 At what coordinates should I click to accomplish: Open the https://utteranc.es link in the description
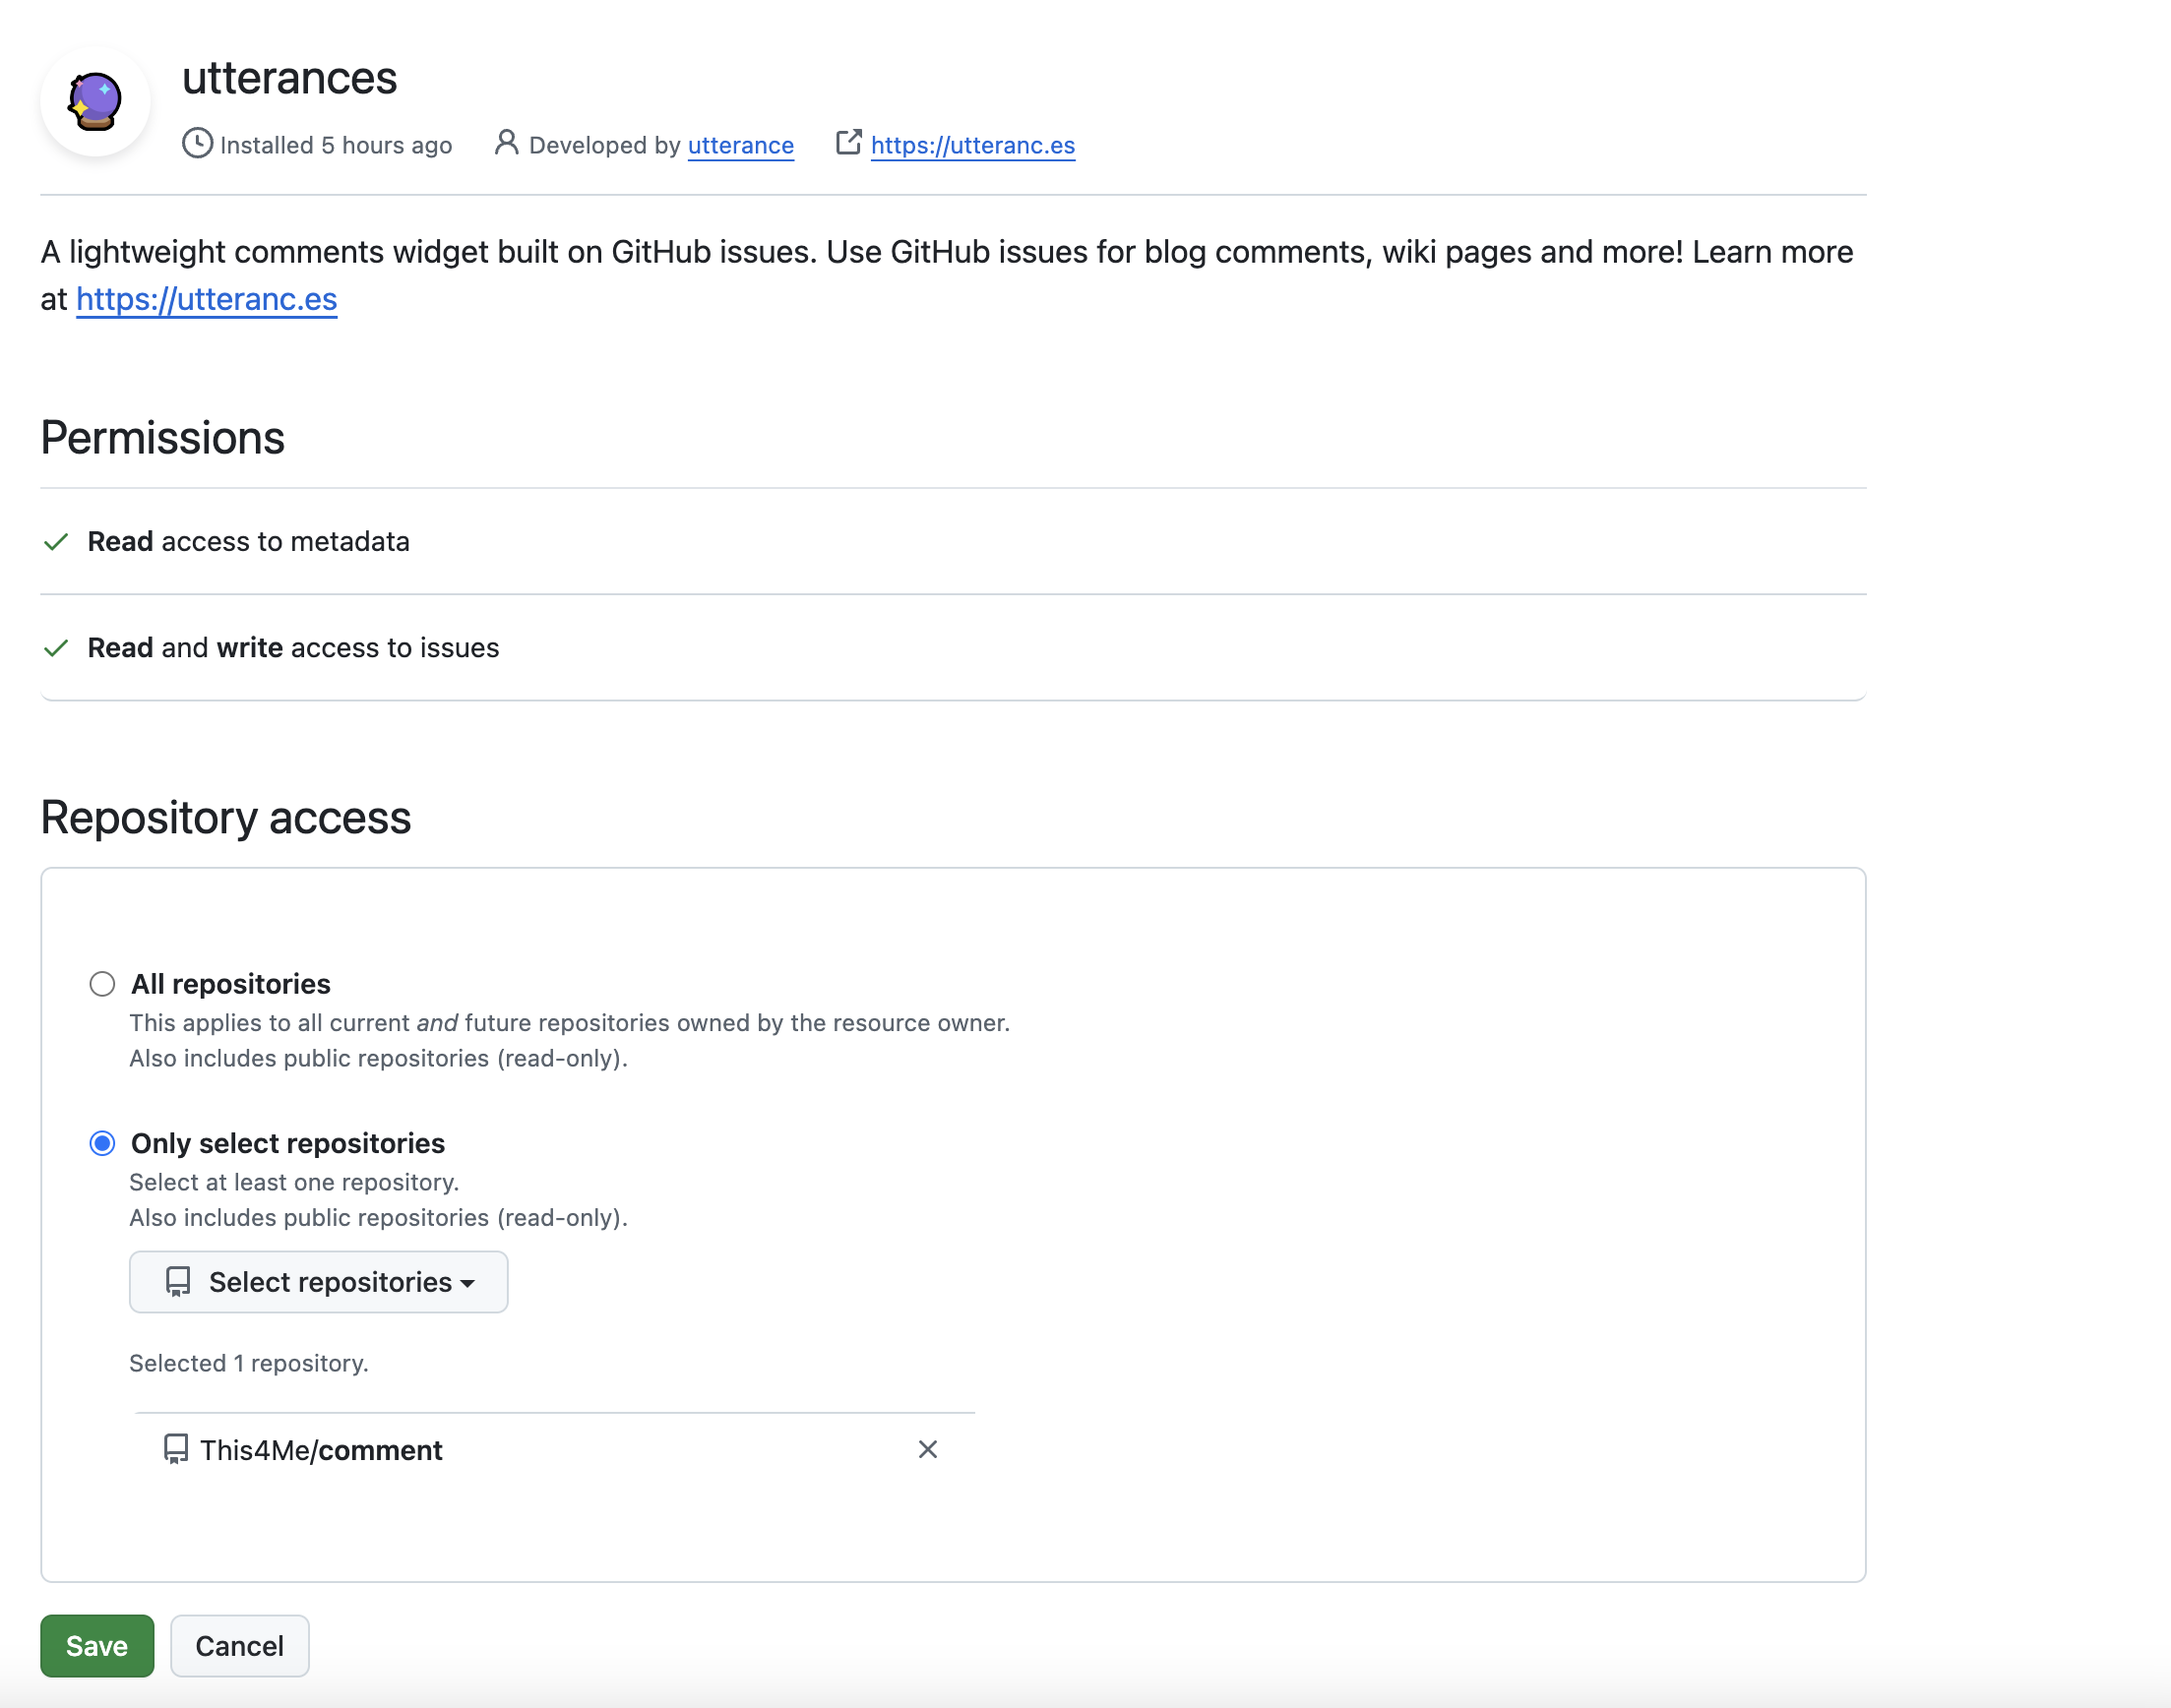[207, 299]
